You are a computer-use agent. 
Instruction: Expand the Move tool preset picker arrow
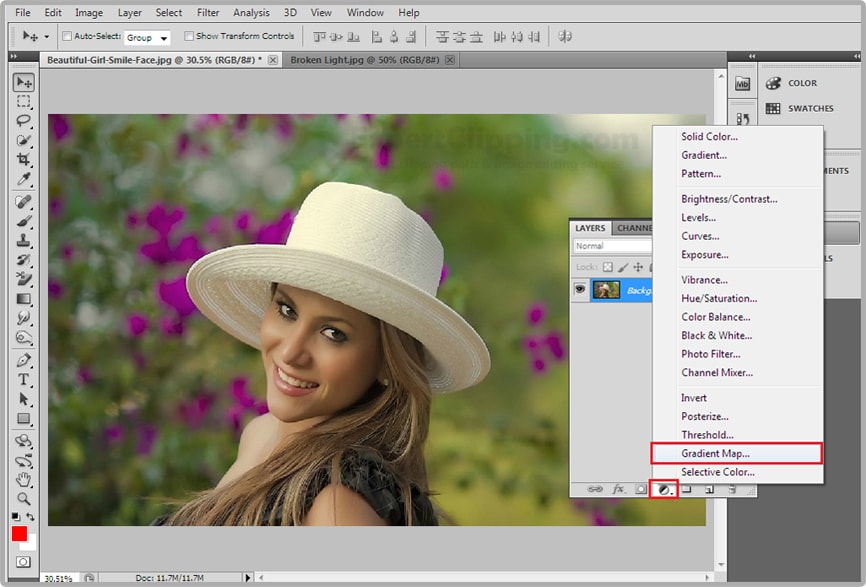coord(46,37)
